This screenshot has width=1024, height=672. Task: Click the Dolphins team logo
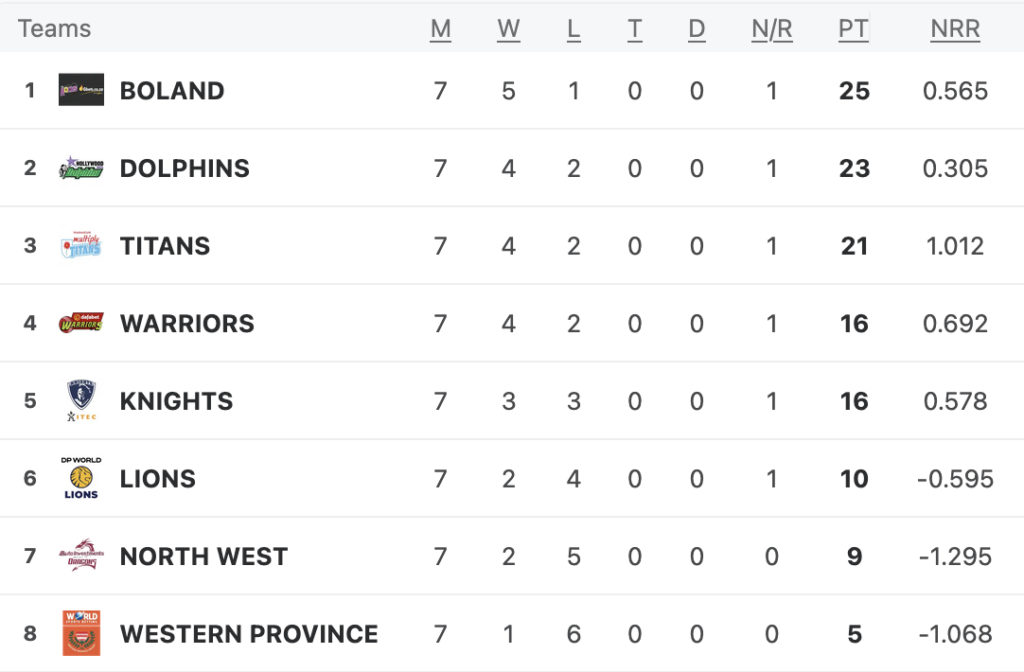(81, 168)
